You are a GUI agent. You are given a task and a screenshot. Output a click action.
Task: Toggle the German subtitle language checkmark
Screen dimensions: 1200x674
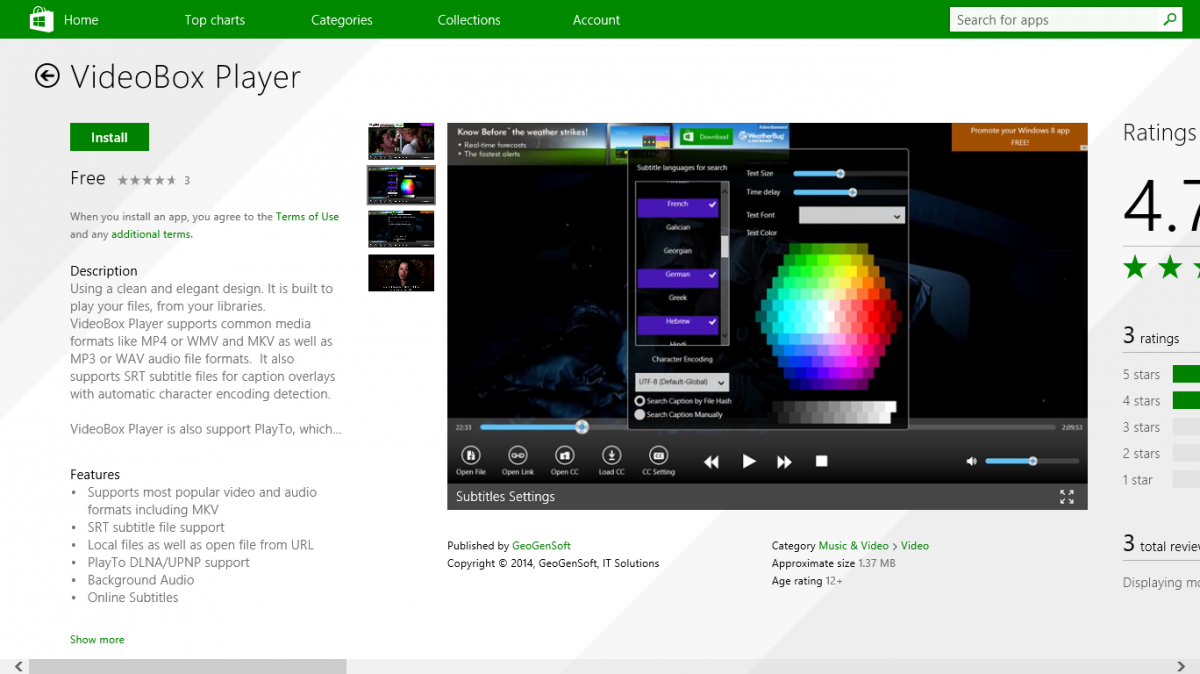tap(712, 274)
